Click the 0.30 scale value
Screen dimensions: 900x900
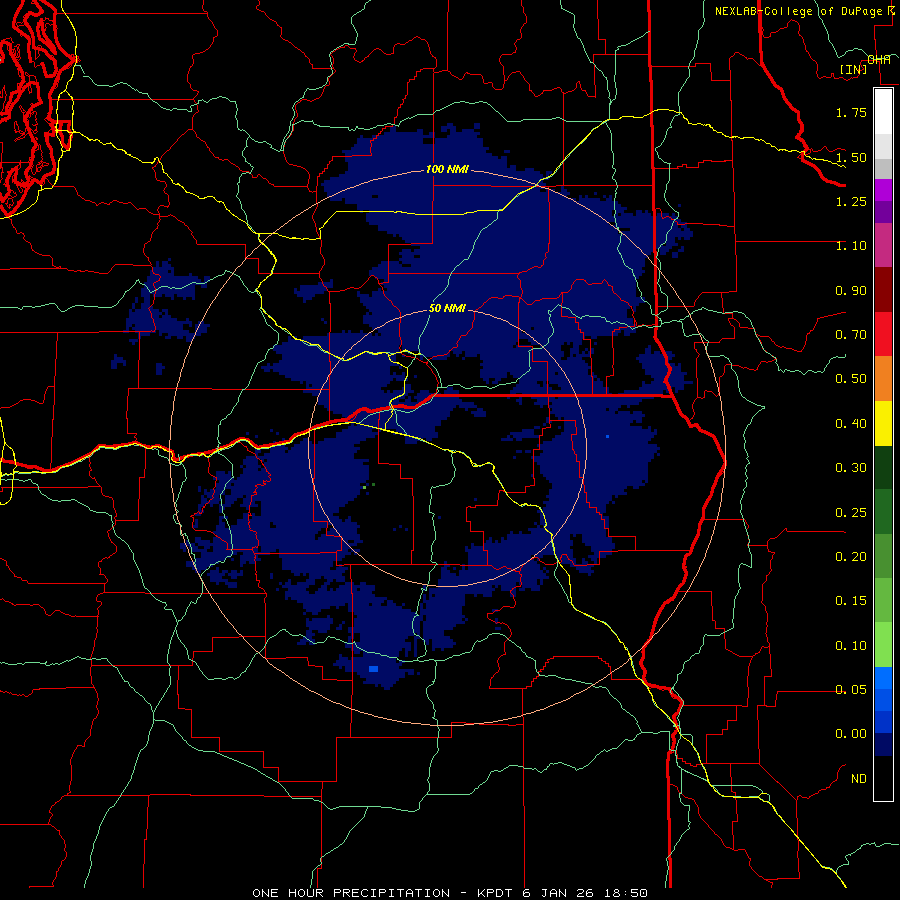851,468
